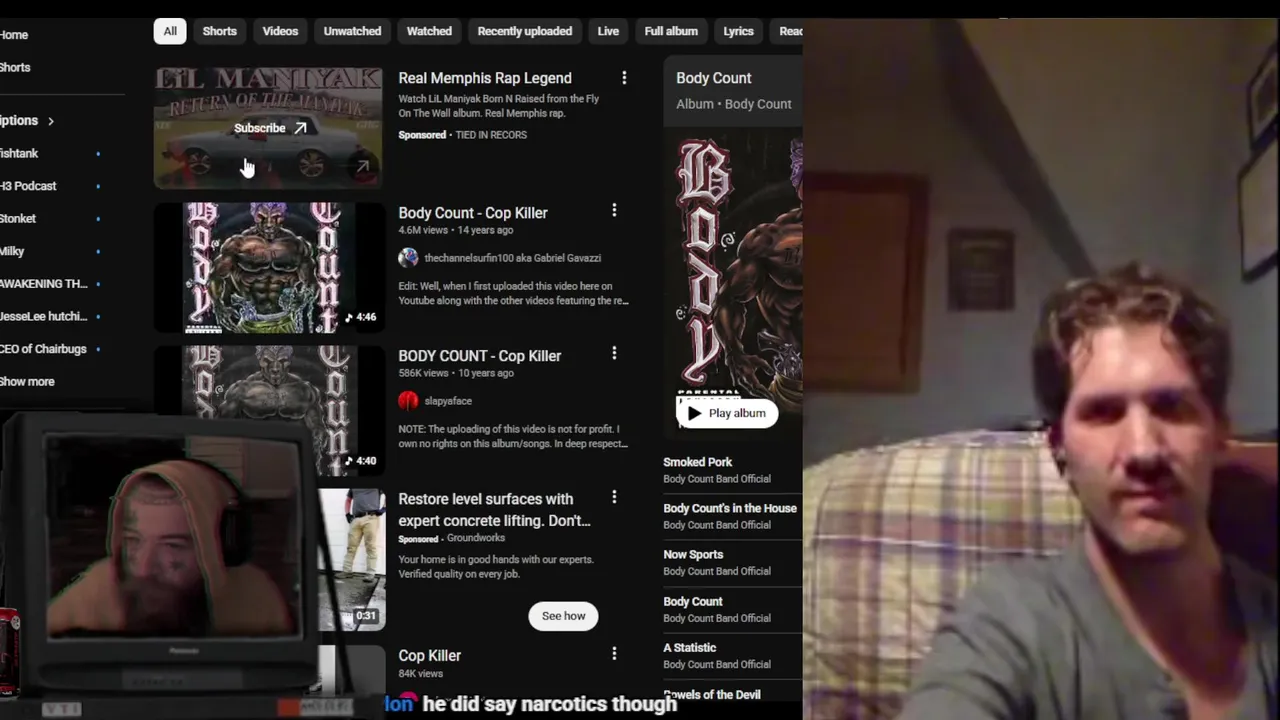1280x720 pixels.
Task: Open the H3 Podcast subscription
Action: pos(28,186)
